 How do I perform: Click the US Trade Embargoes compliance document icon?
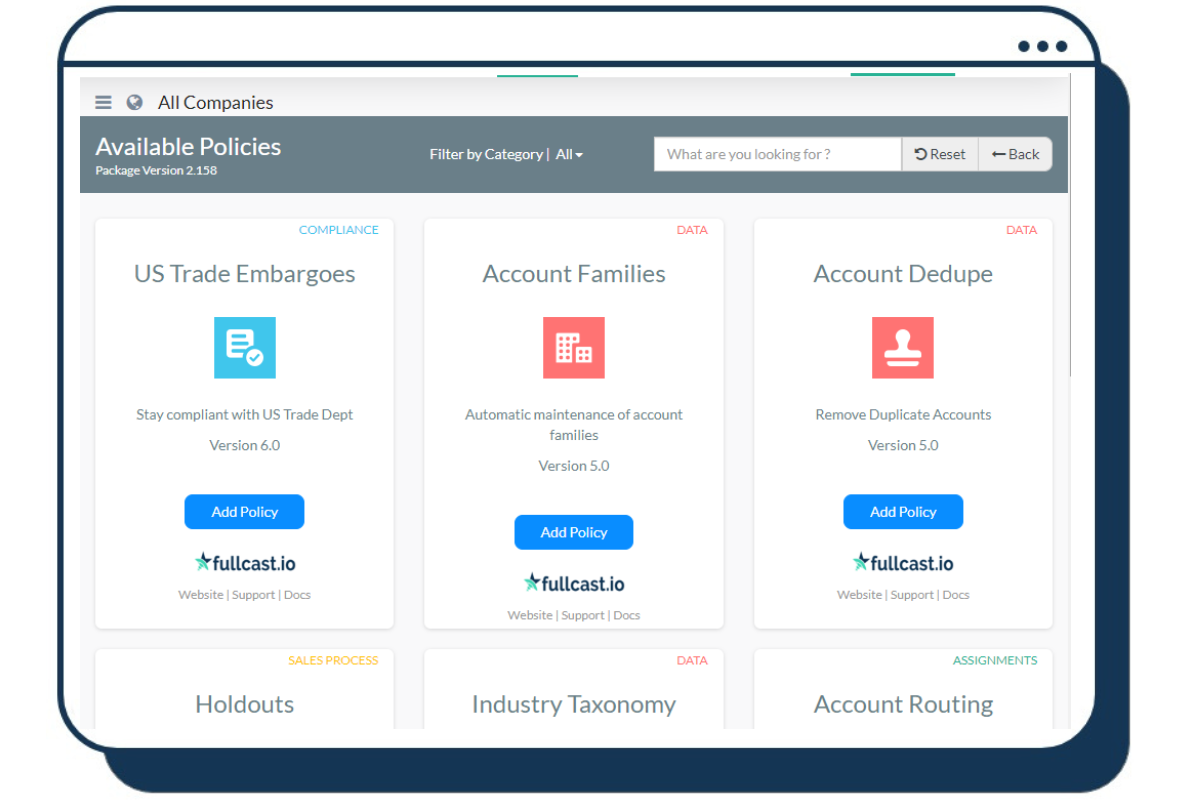coord(244,348)
